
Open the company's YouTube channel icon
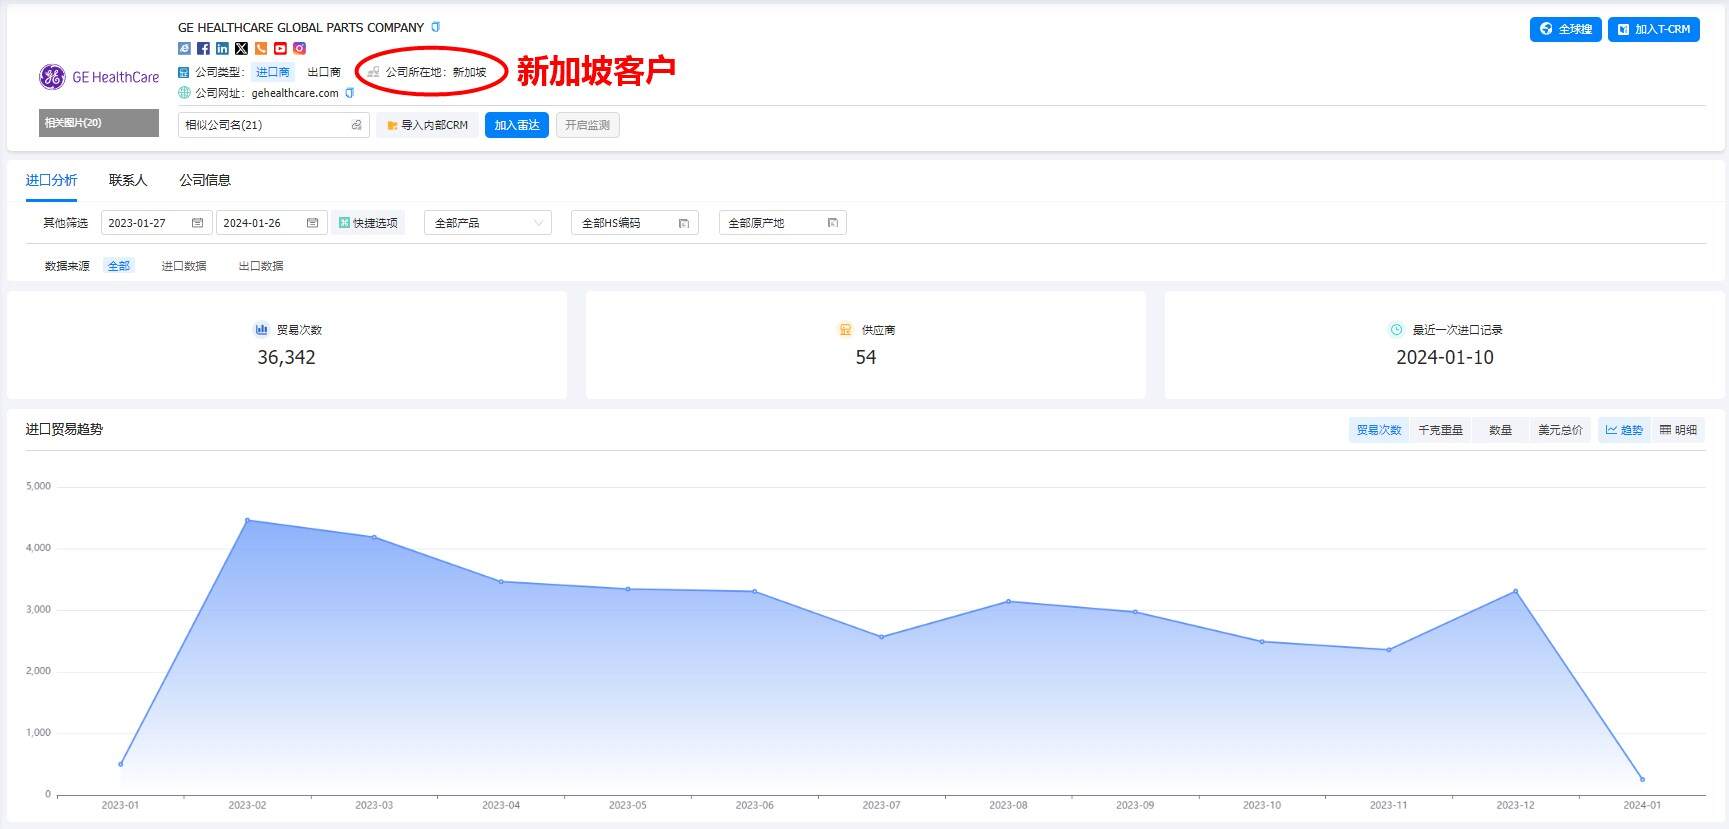tap(280, 48)
